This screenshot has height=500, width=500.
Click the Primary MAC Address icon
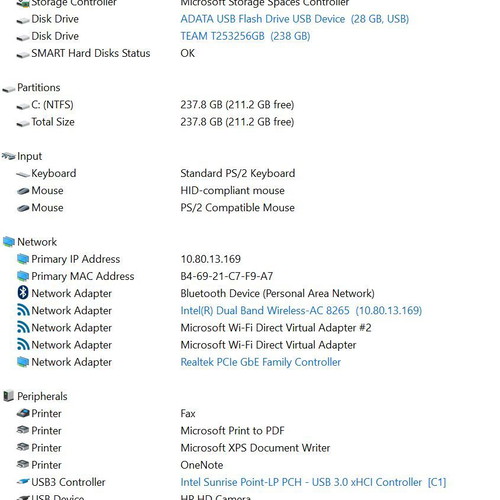coord(23,276)
